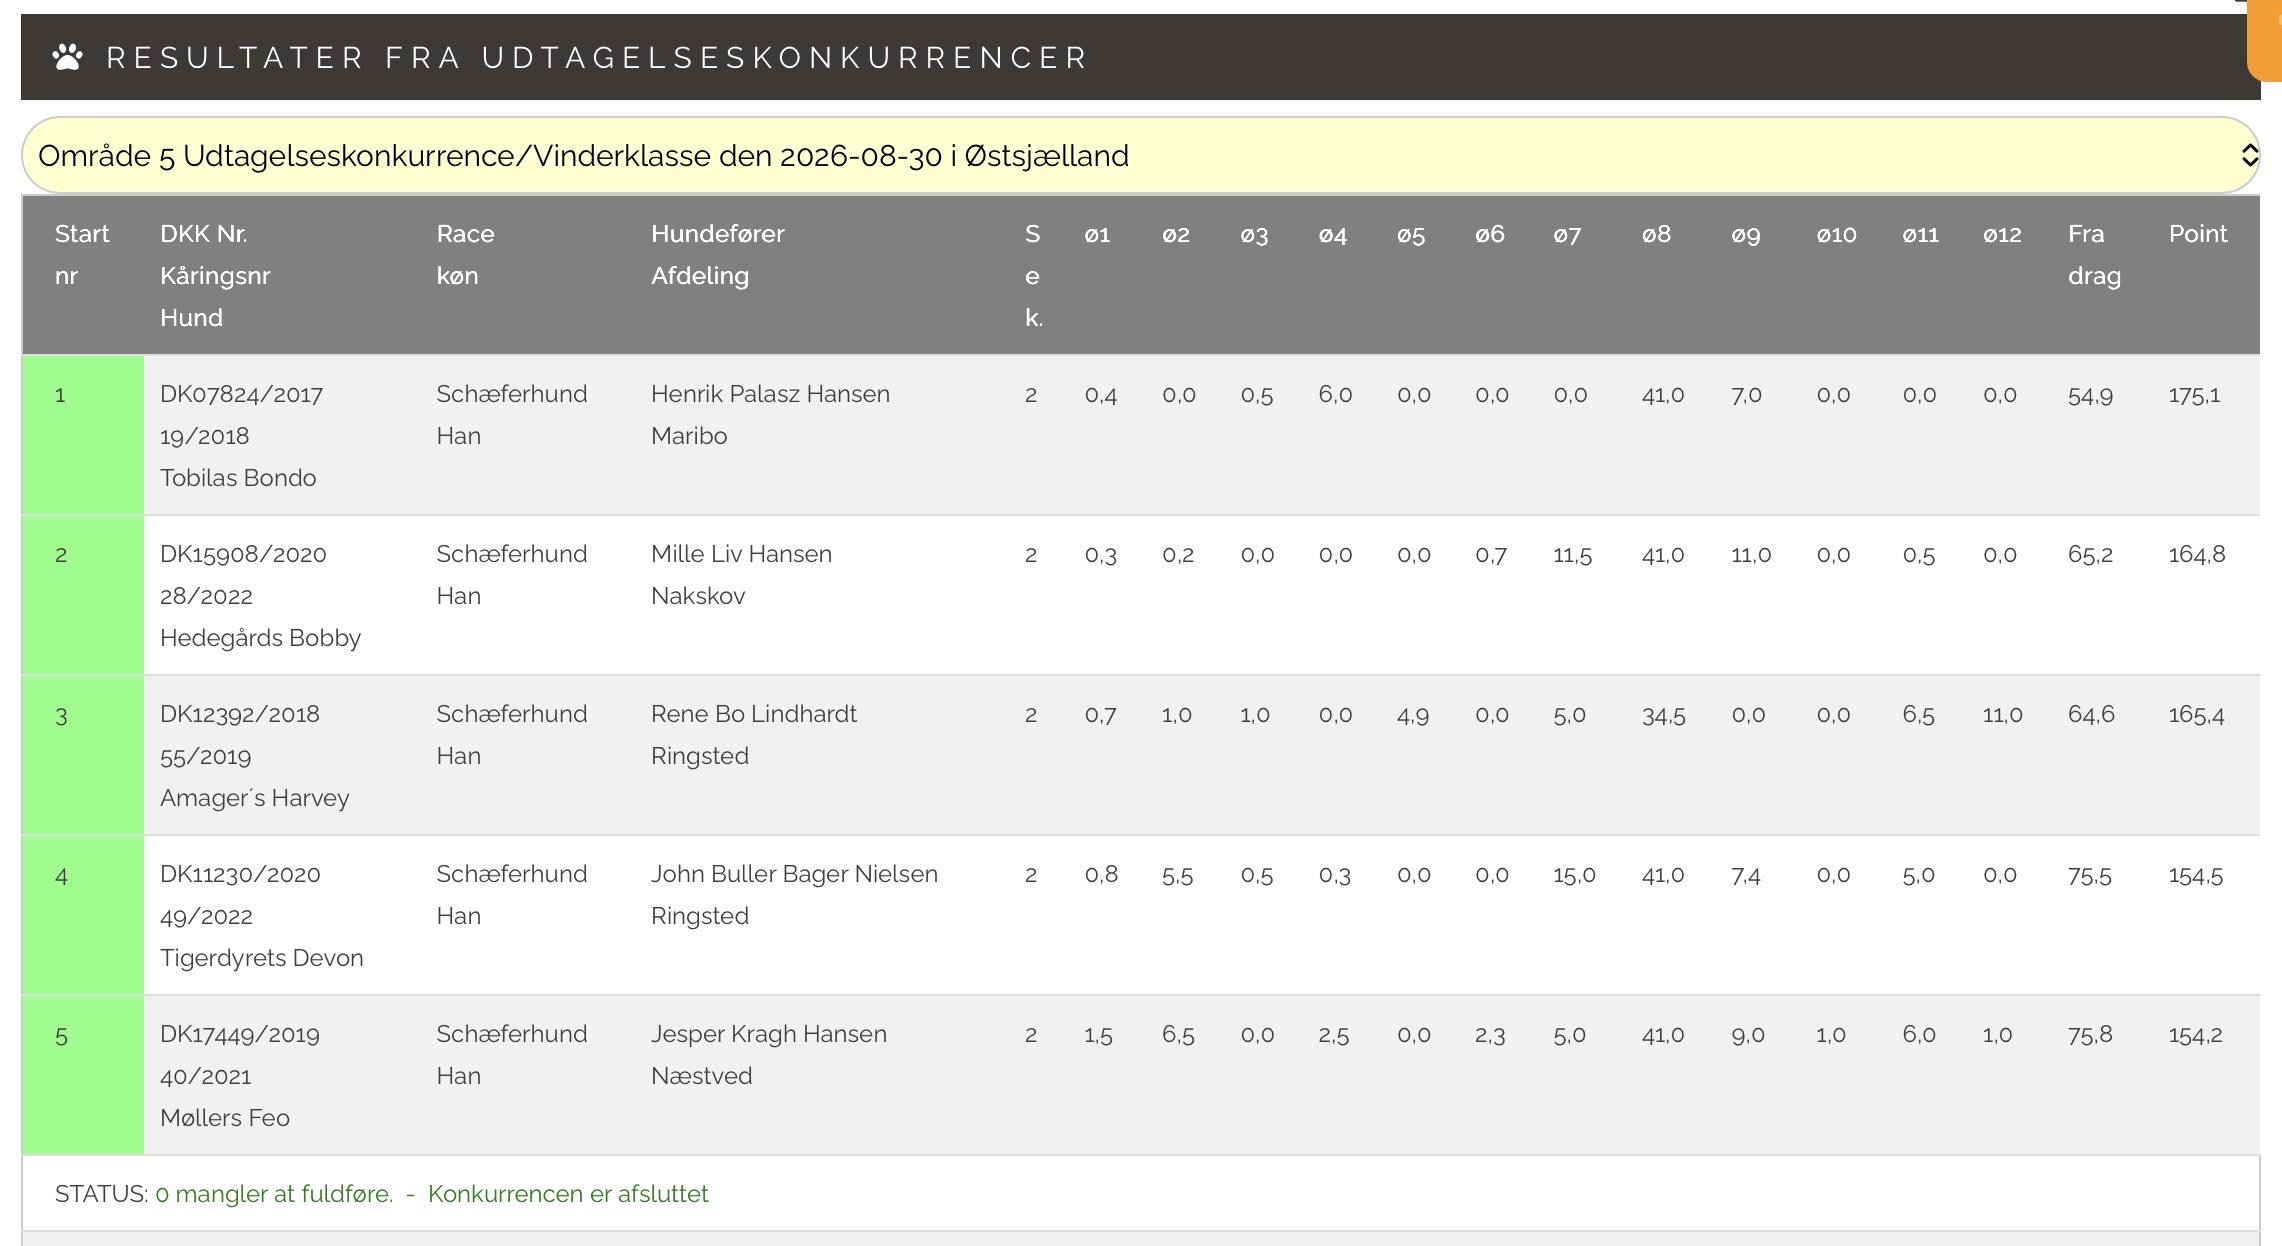Click the orange tab at top-right corner
The image size is (2282, 1246).
tap(2265, 40)
